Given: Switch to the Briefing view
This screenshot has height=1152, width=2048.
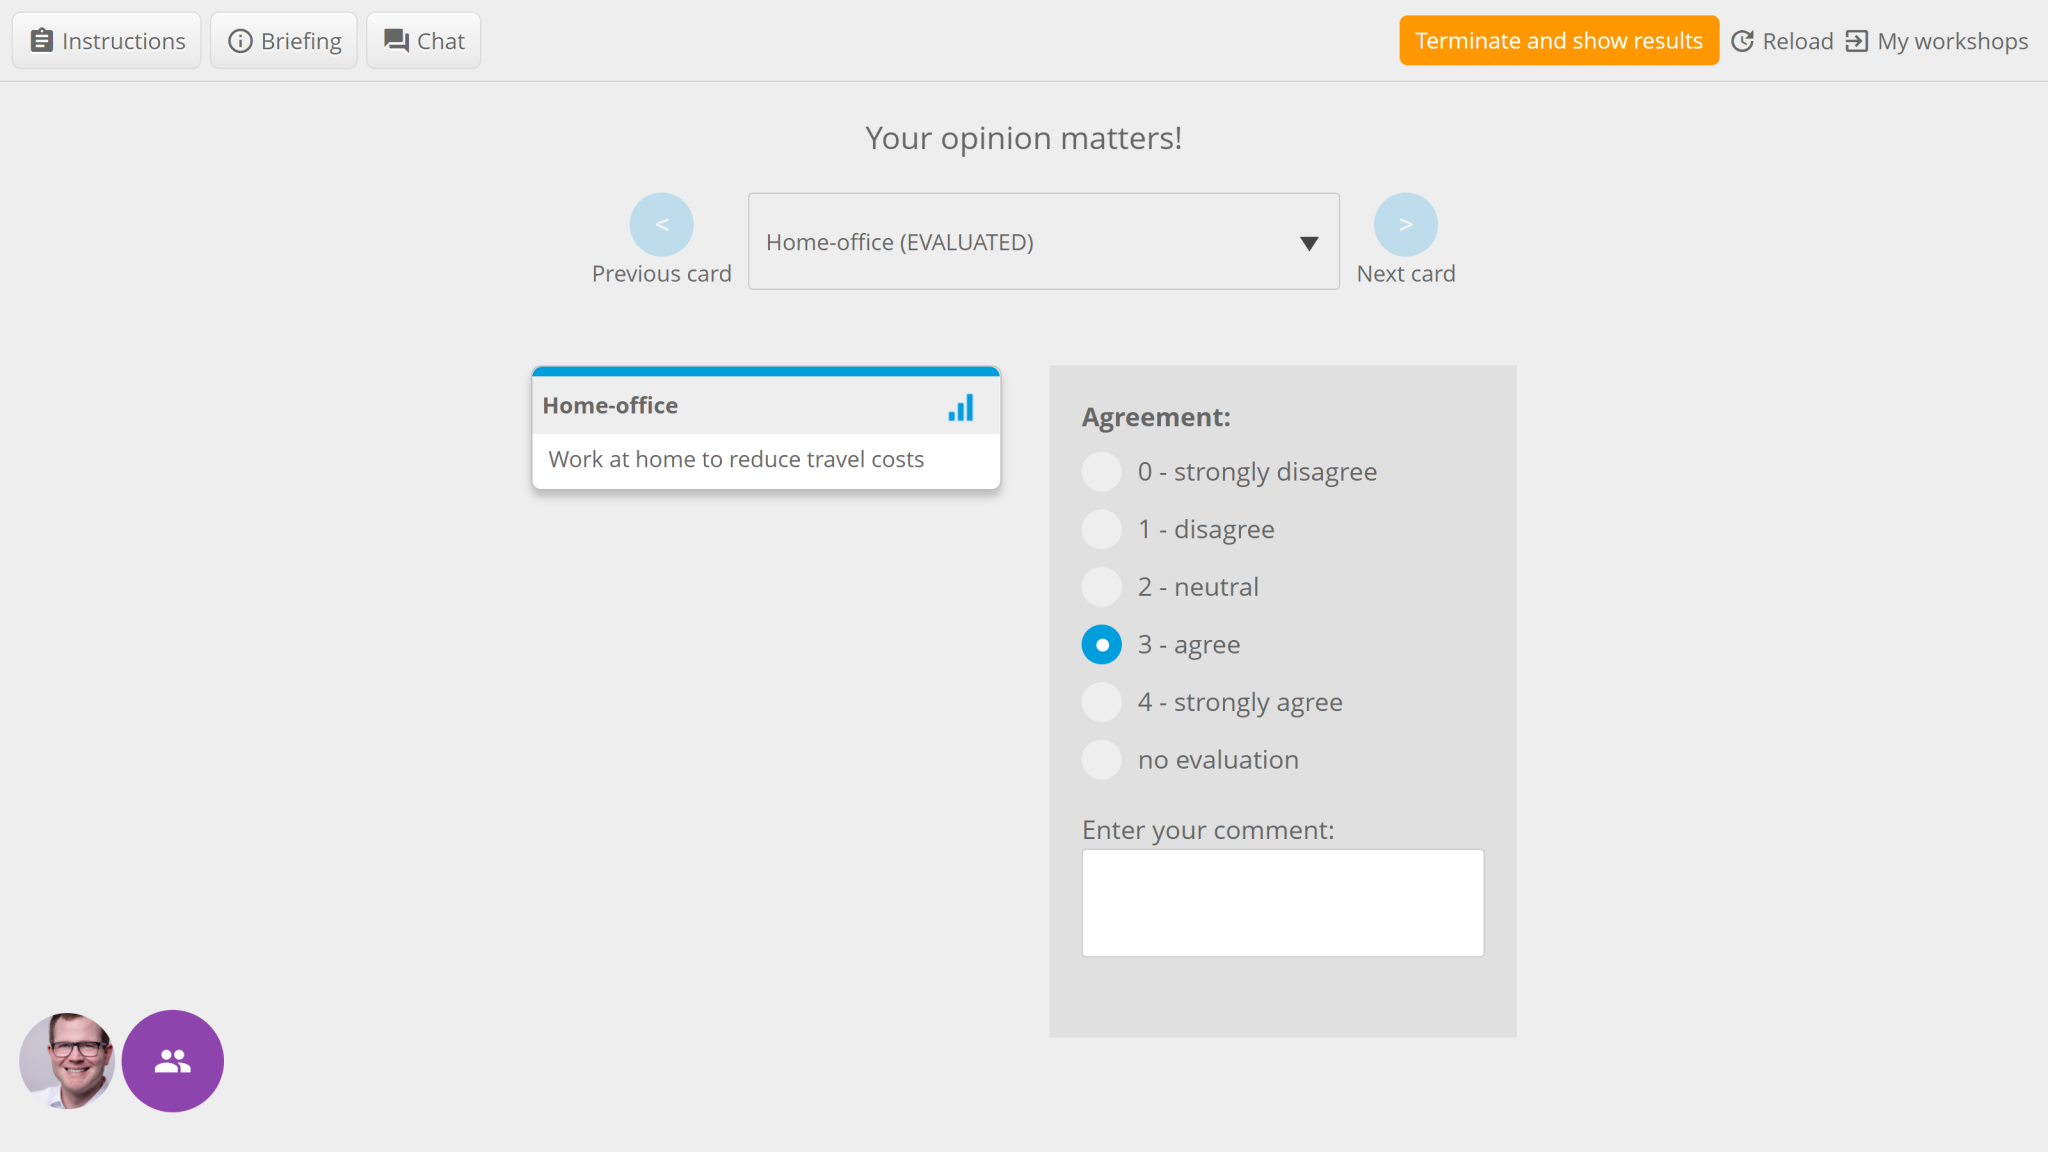Looking at the screenshot, I should 284,40.
